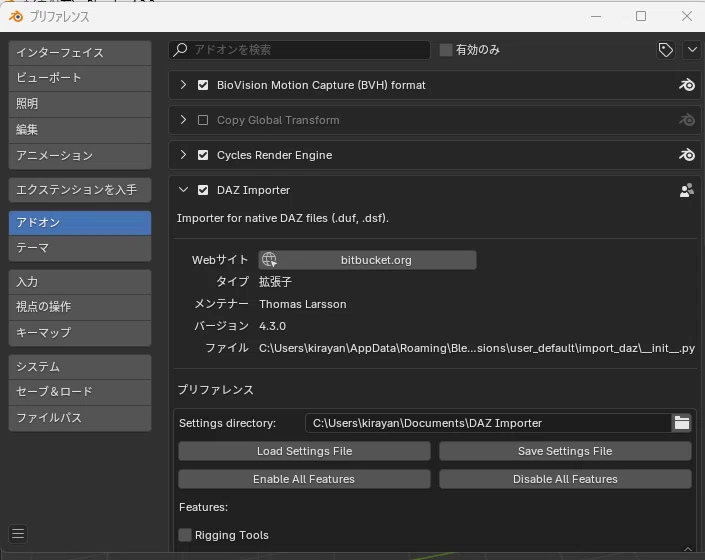Click Blender icon on Cycles Render Engine row
This screenshot has height=560, width=705.
(687, 155)
